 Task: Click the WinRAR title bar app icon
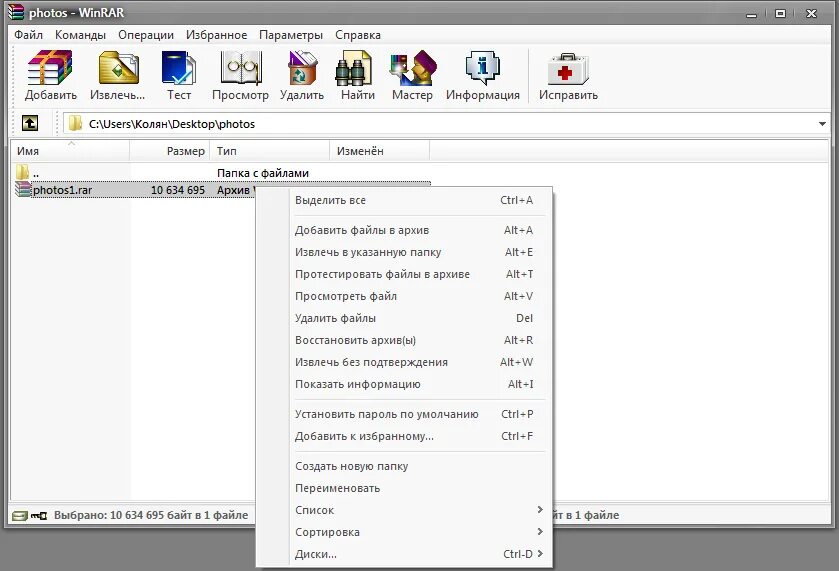click(x=16, y=12)
